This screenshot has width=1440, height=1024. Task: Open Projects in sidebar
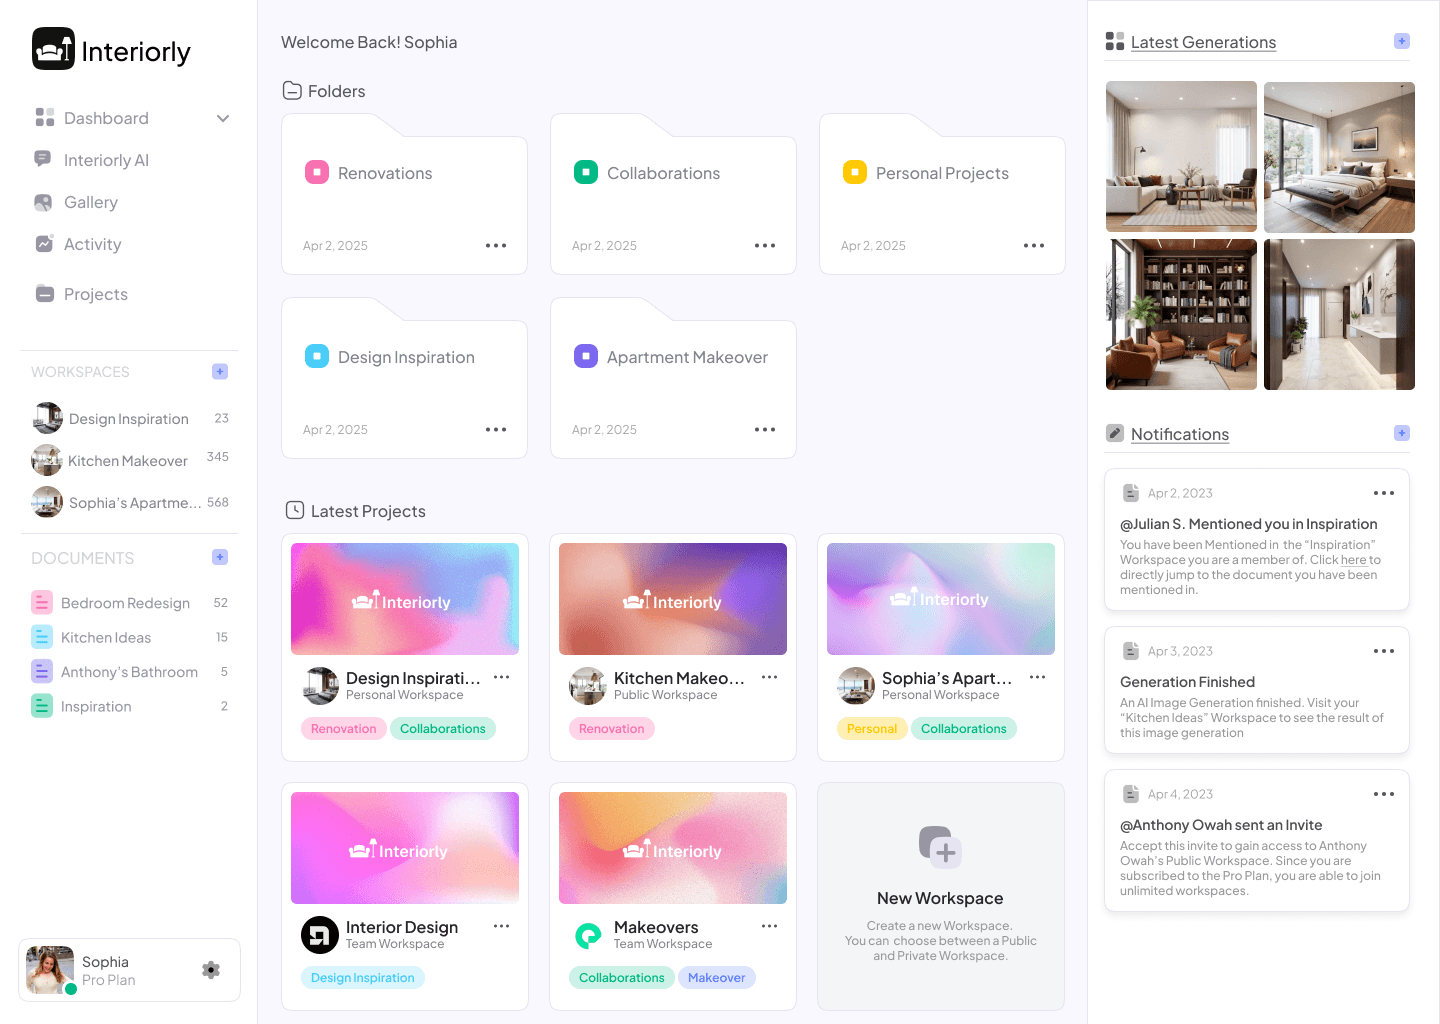95,294
